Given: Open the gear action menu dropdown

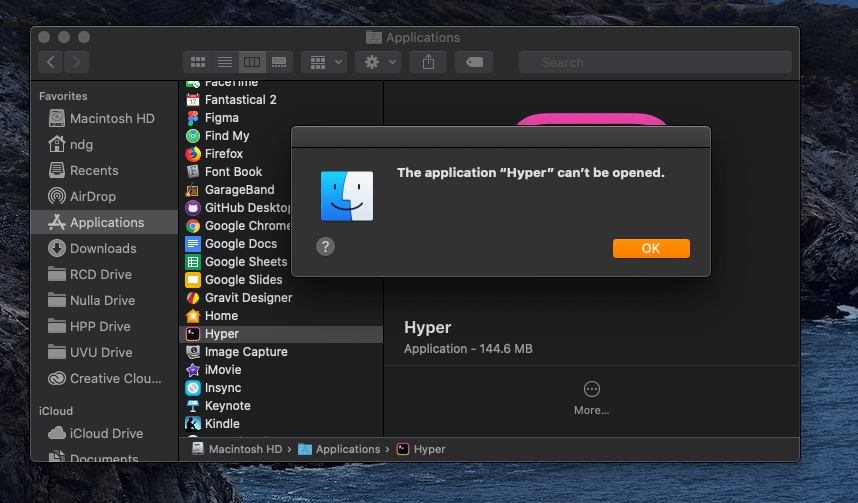Looking at the screenshot, I should point(378,62).
